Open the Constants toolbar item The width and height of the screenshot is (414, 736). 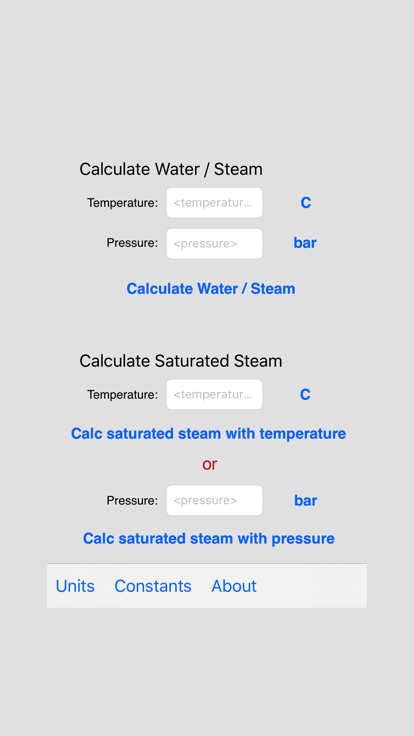[153, 586]
